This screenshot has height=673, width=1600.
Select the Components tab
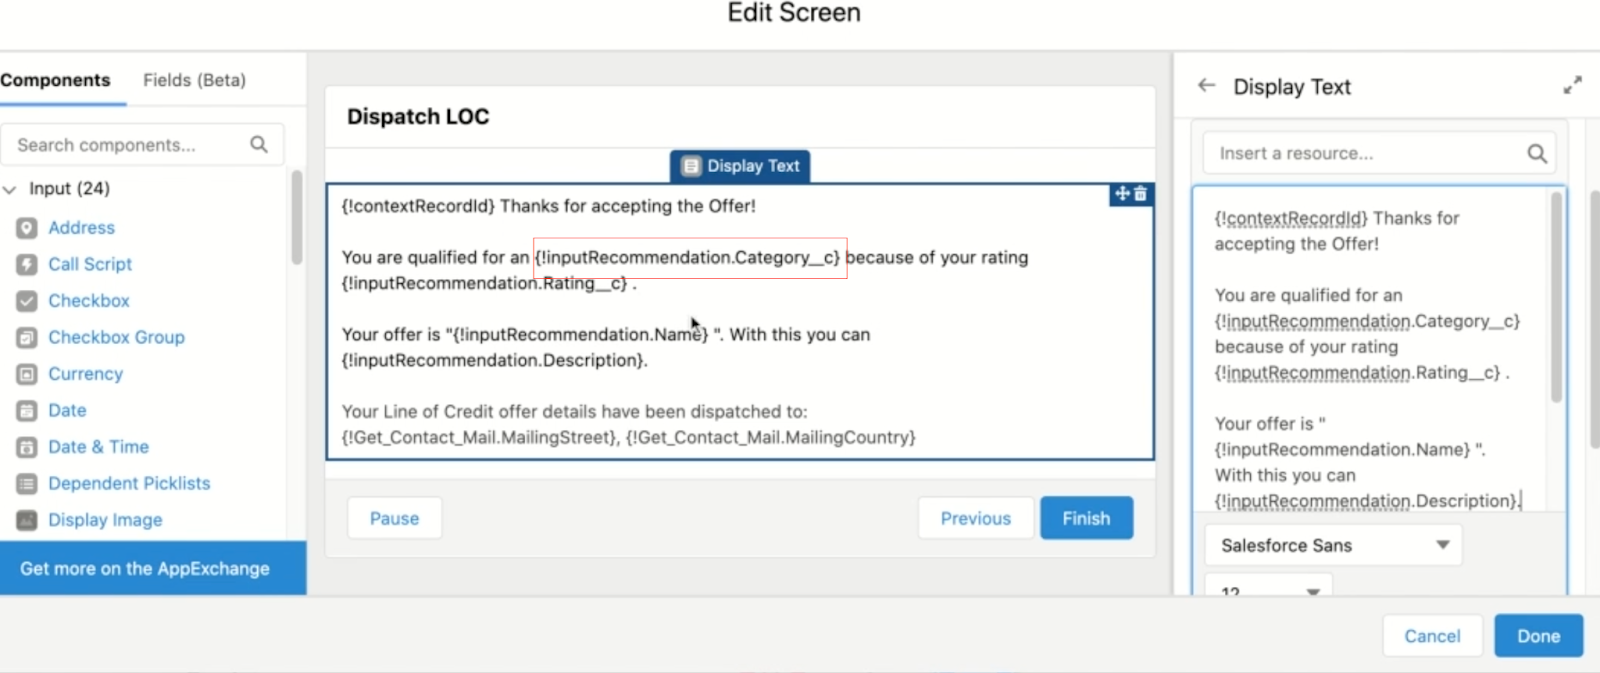[x=56, y=80]
